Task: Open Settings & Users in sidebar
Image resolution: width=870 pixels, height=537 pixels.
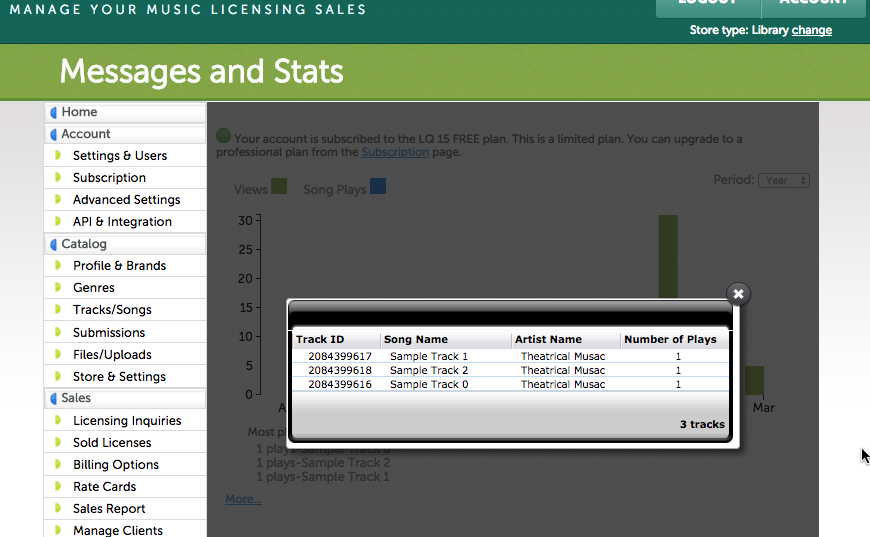Action: pyautogui.click(x=120, y=156)
